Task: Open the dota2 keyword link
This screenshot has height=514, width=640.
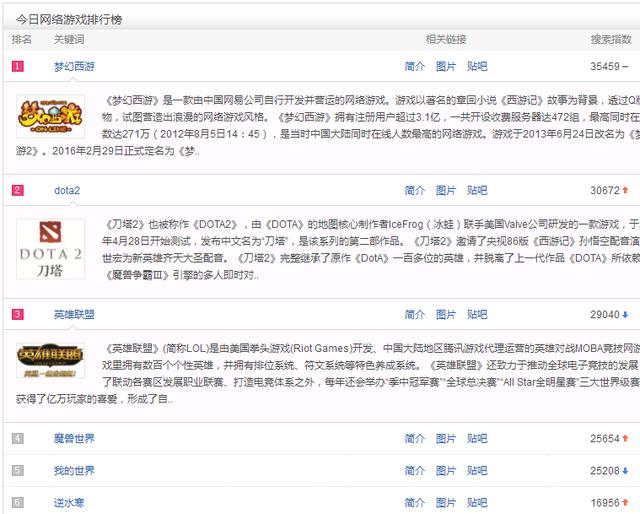Action: [x=67, y=190]
